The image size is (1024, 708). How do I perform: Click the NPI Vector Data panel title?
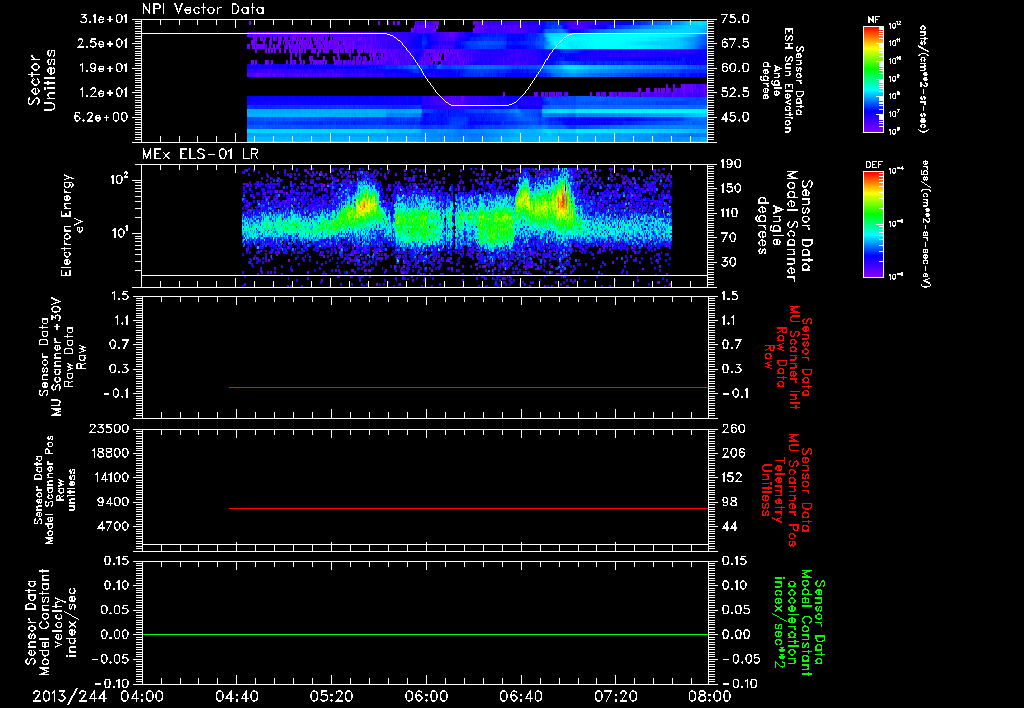[x=203, y=9]
